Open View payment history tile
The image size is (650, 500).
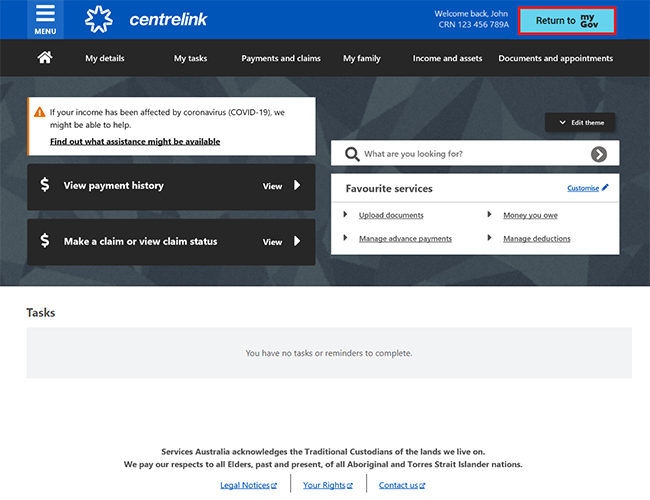[171, 187]
